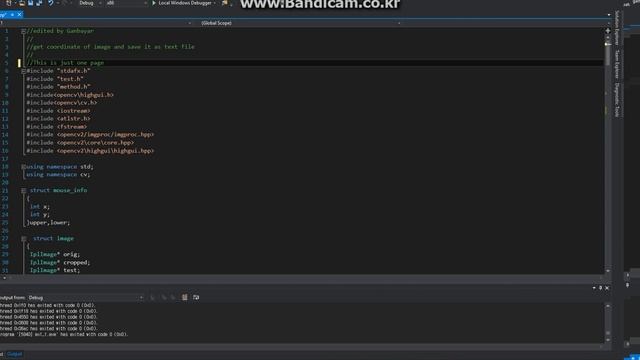640x360 pixels.
Task: Select the Output tab at bottom
Action: pos(15,354)
